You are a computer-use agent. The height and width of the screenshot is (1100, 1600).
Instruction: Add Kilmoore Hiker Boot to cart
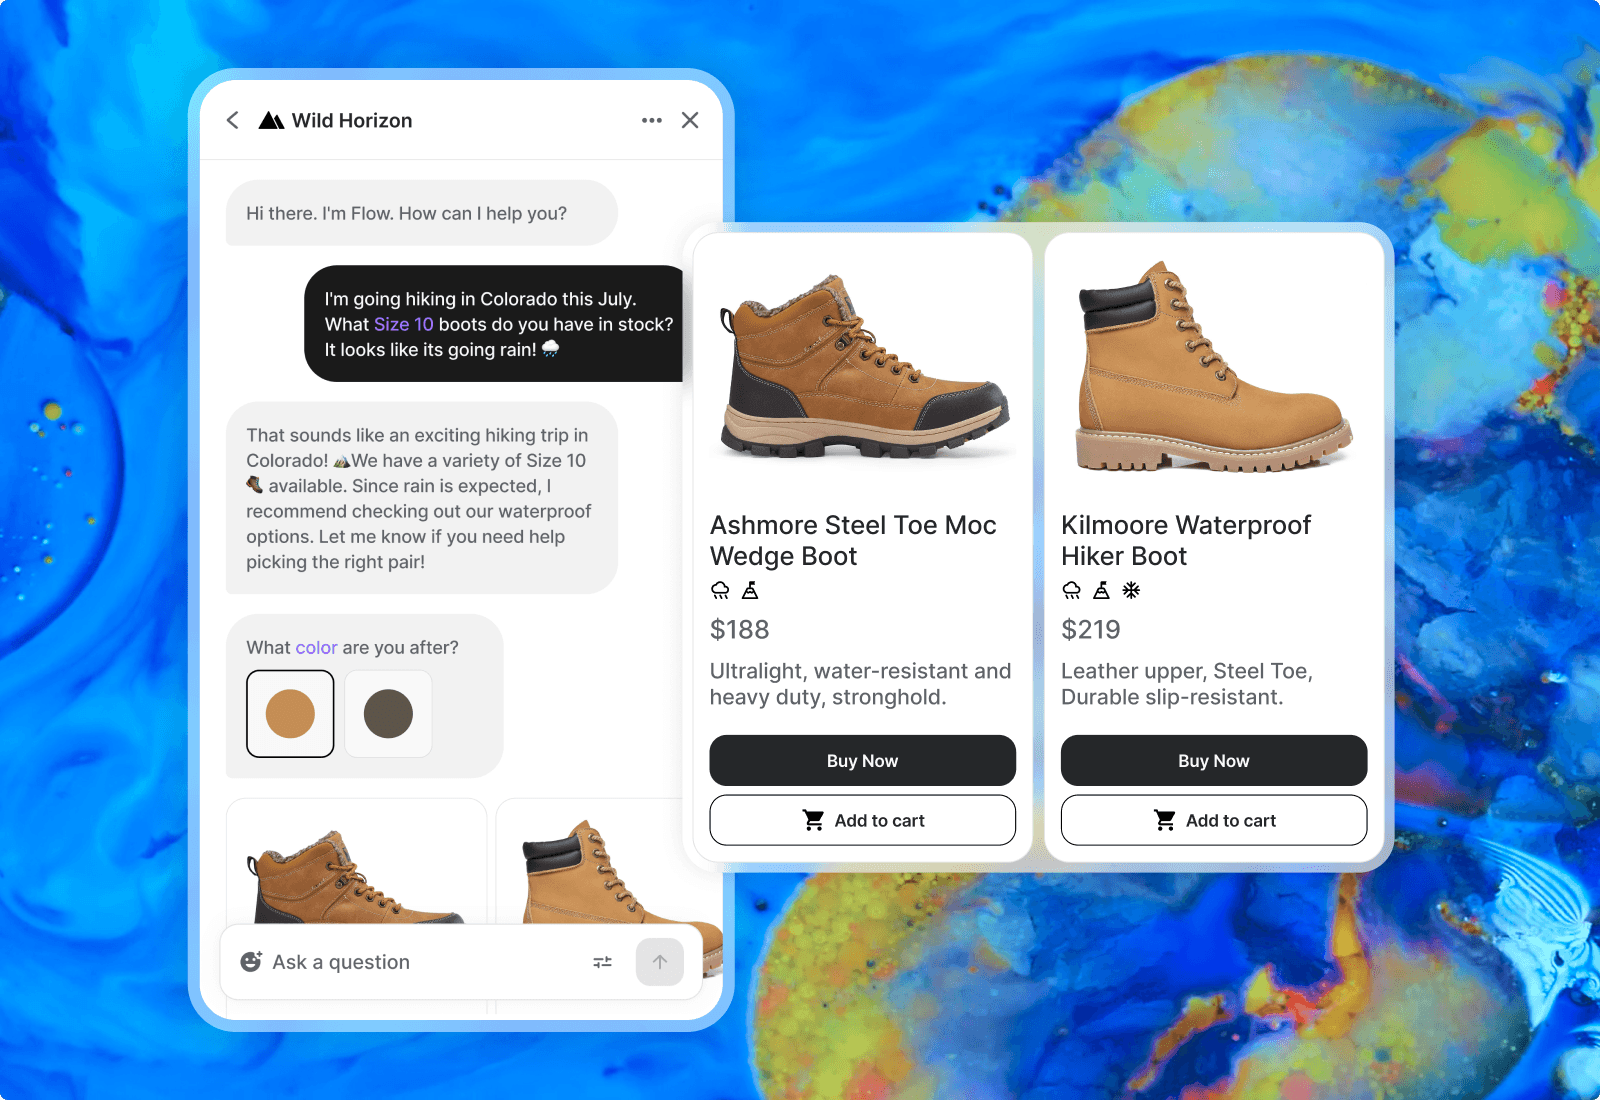pos(1213,821)
